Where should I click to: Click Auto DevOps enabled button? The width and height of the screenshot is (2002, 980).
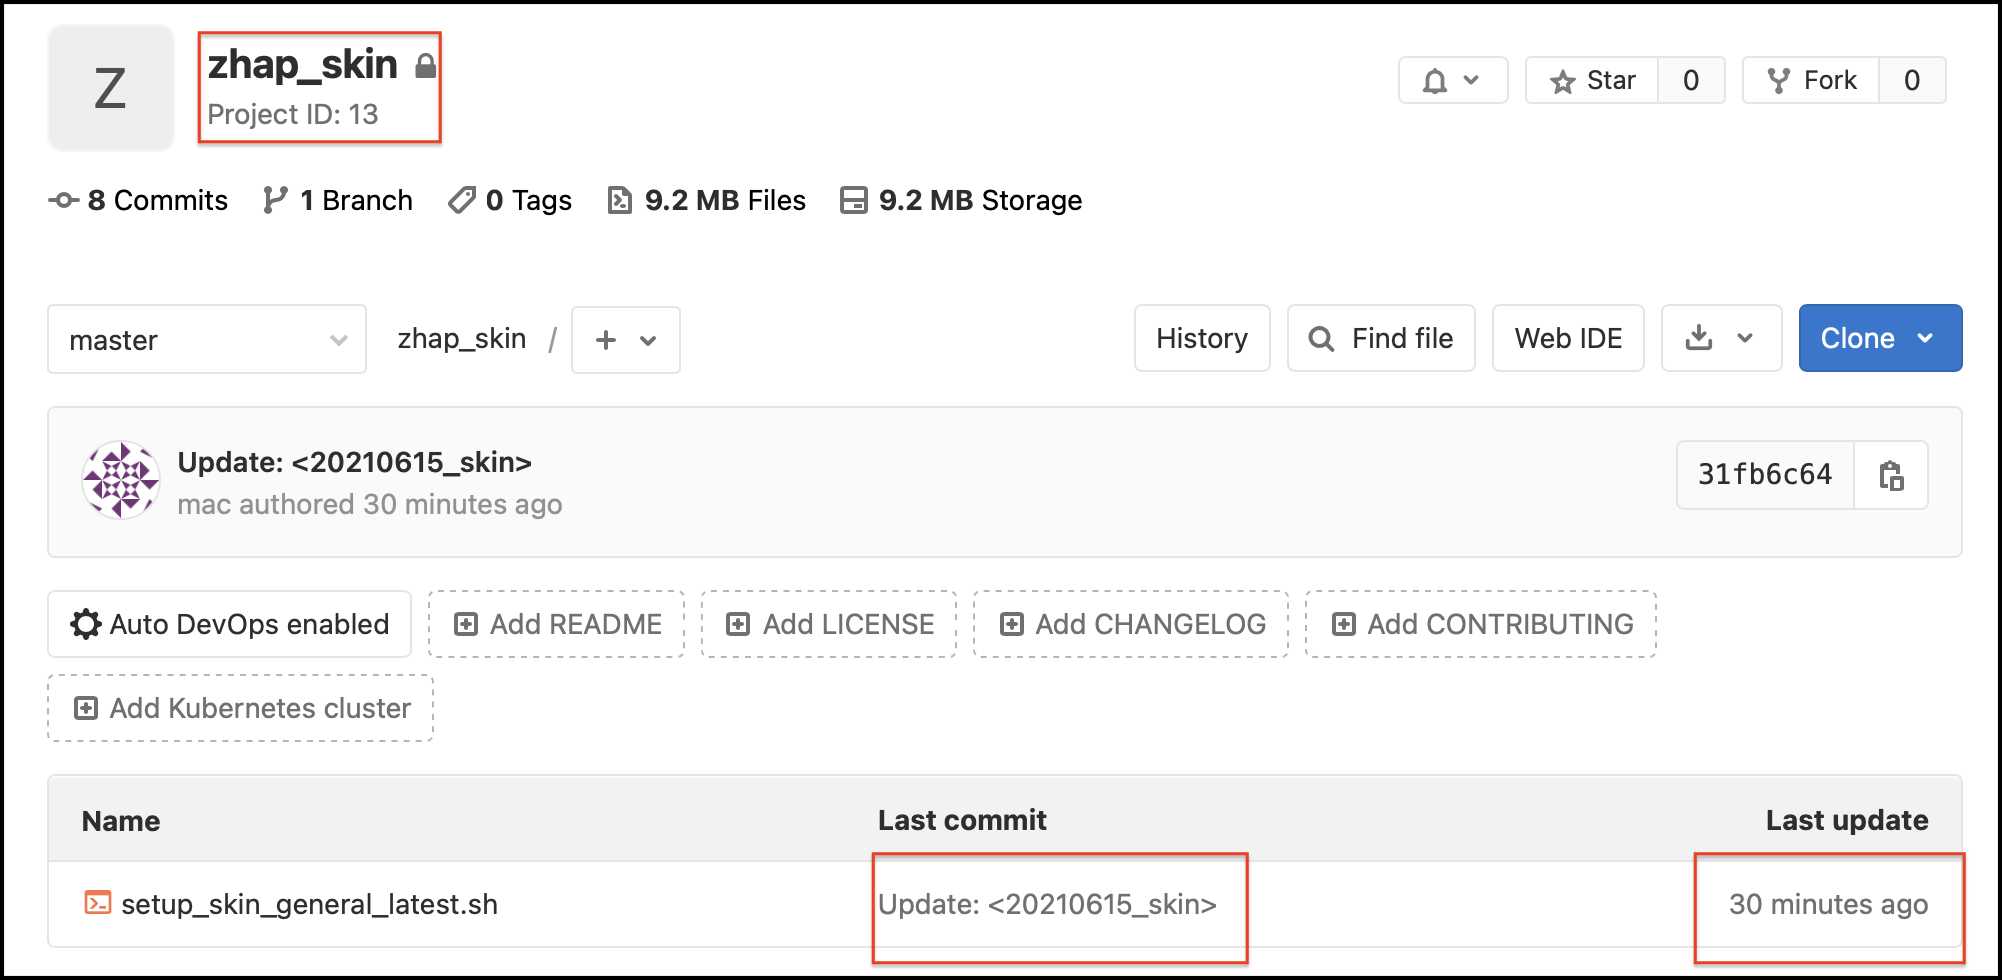tap(229, 624)
